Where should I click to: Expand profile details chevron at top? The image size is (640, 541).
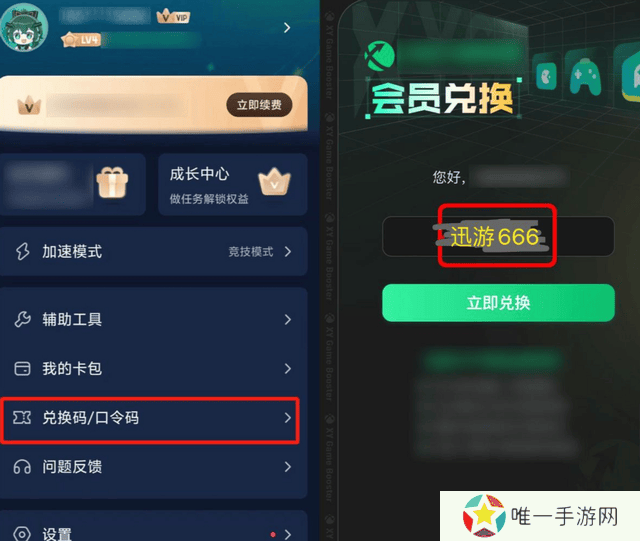[x=287, y=28]
